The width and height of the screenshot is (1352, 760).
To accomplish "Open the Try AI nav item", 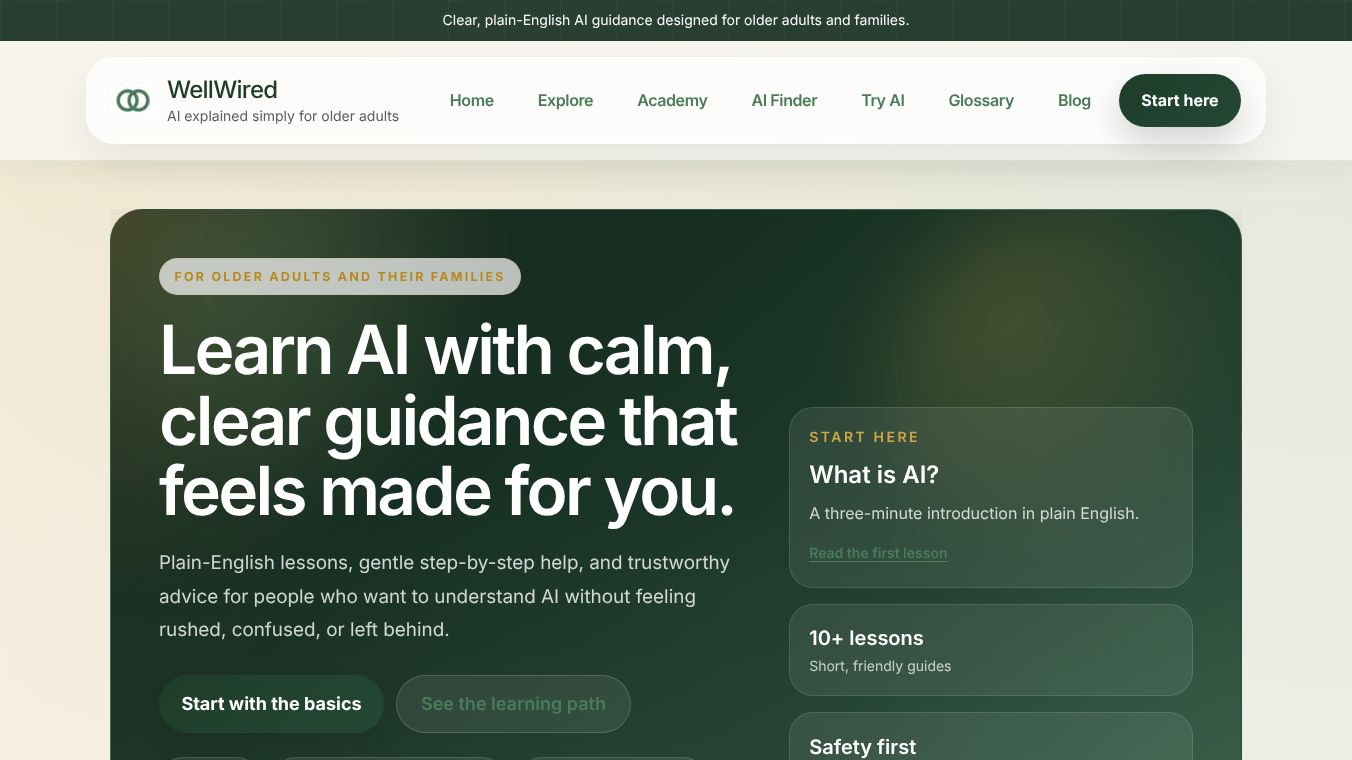I will [883, 100].
